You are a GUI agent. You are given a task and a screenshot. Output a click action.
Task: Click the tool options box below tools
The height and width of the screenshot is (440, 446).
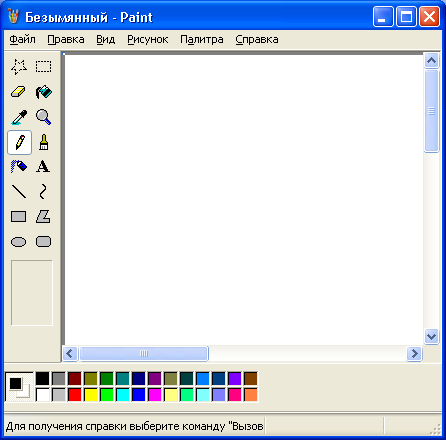pos(32,293)
